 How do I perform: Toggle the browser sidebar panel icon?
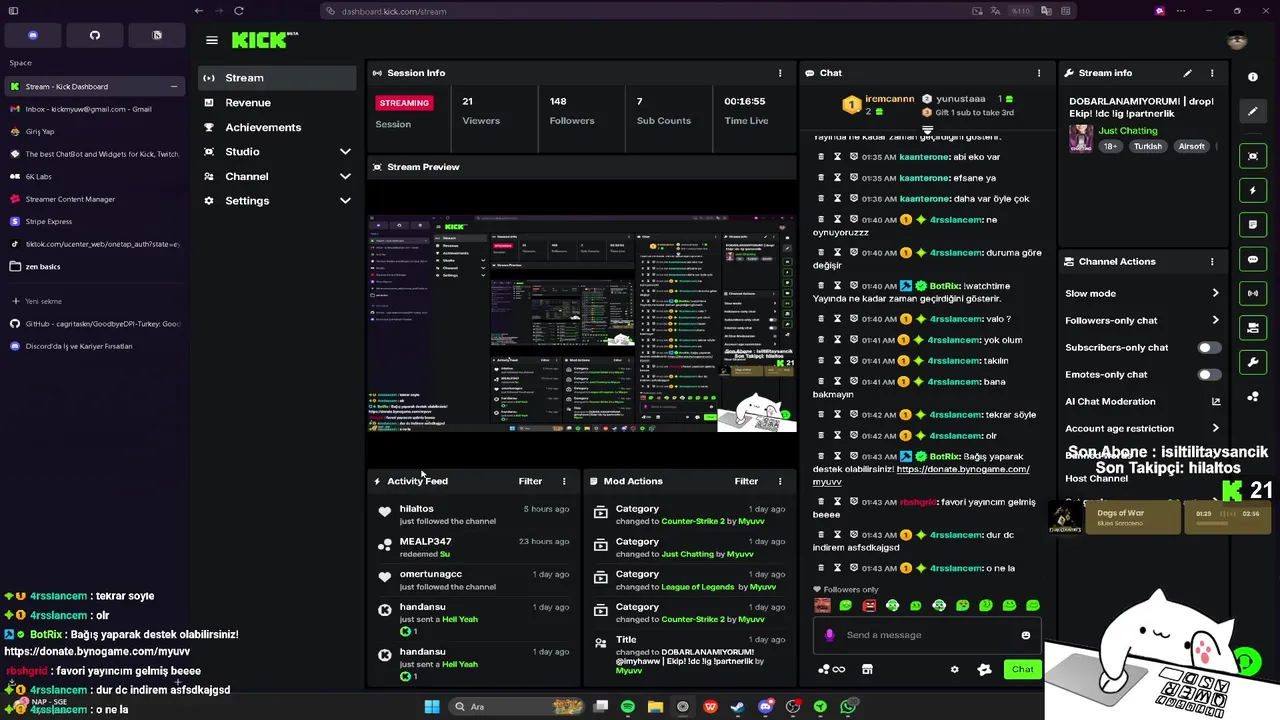[x=14, y=11]
